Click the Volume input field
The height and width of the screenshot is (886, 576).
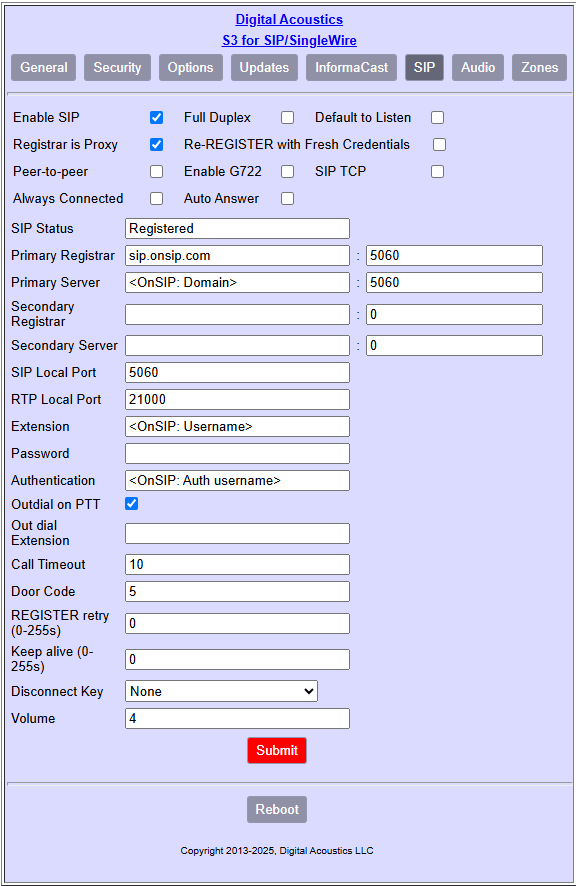pos(237,719)
